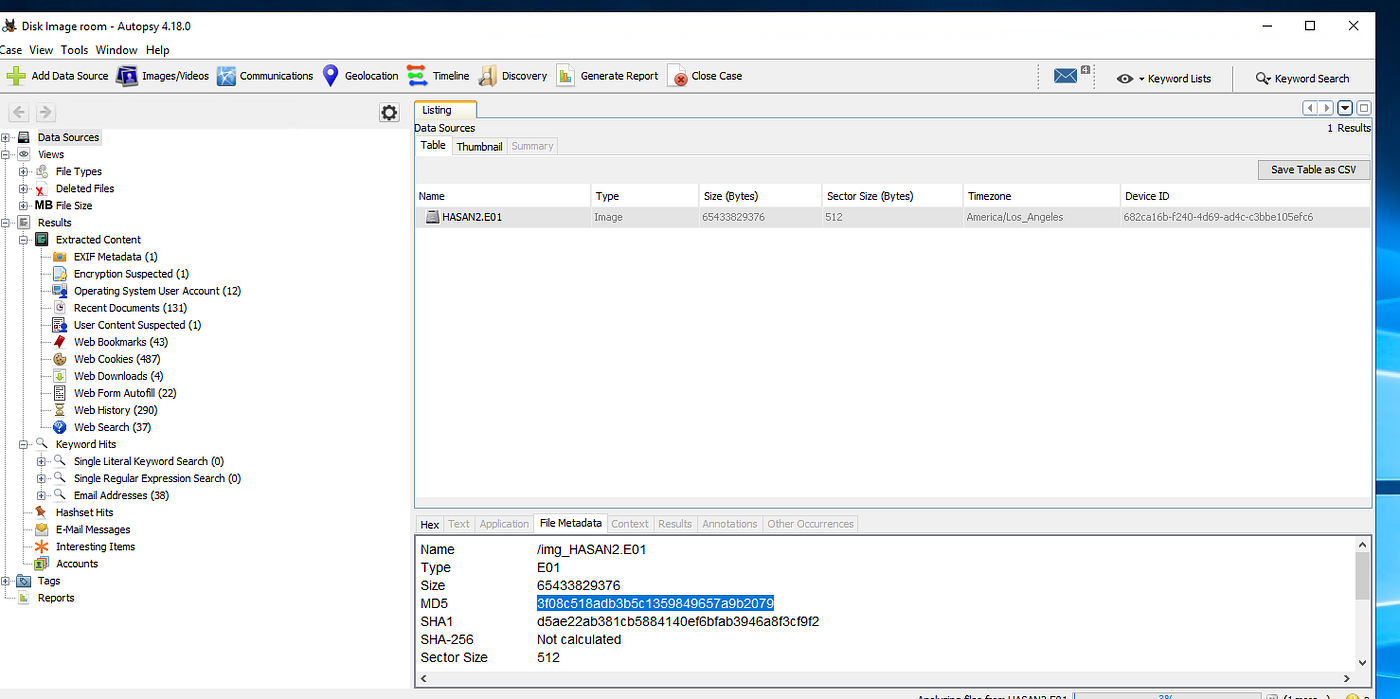The image size is (1400, 699).
Task: Expand Single Literal Keyword Search (0)
Action: pyautogui.click(x=42, y=461)
